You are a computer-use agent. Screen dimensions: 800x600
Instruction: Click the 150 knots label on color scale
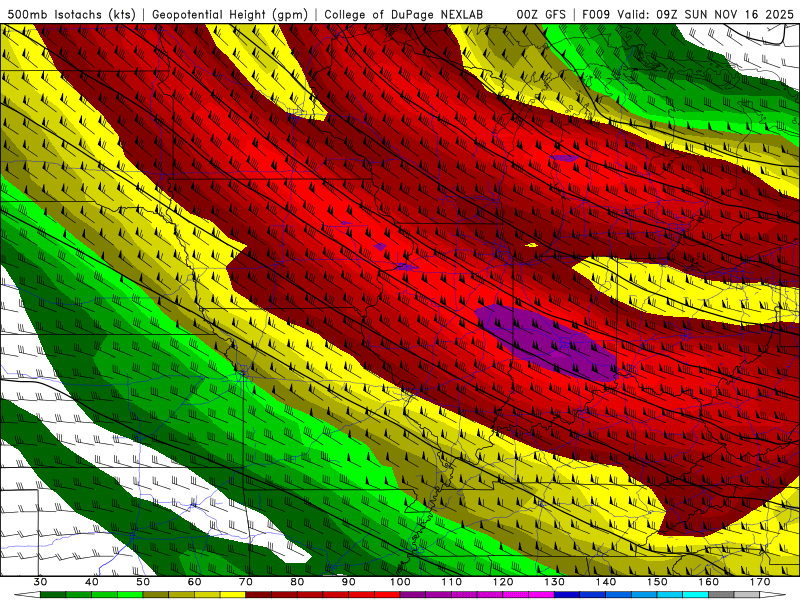657,582
